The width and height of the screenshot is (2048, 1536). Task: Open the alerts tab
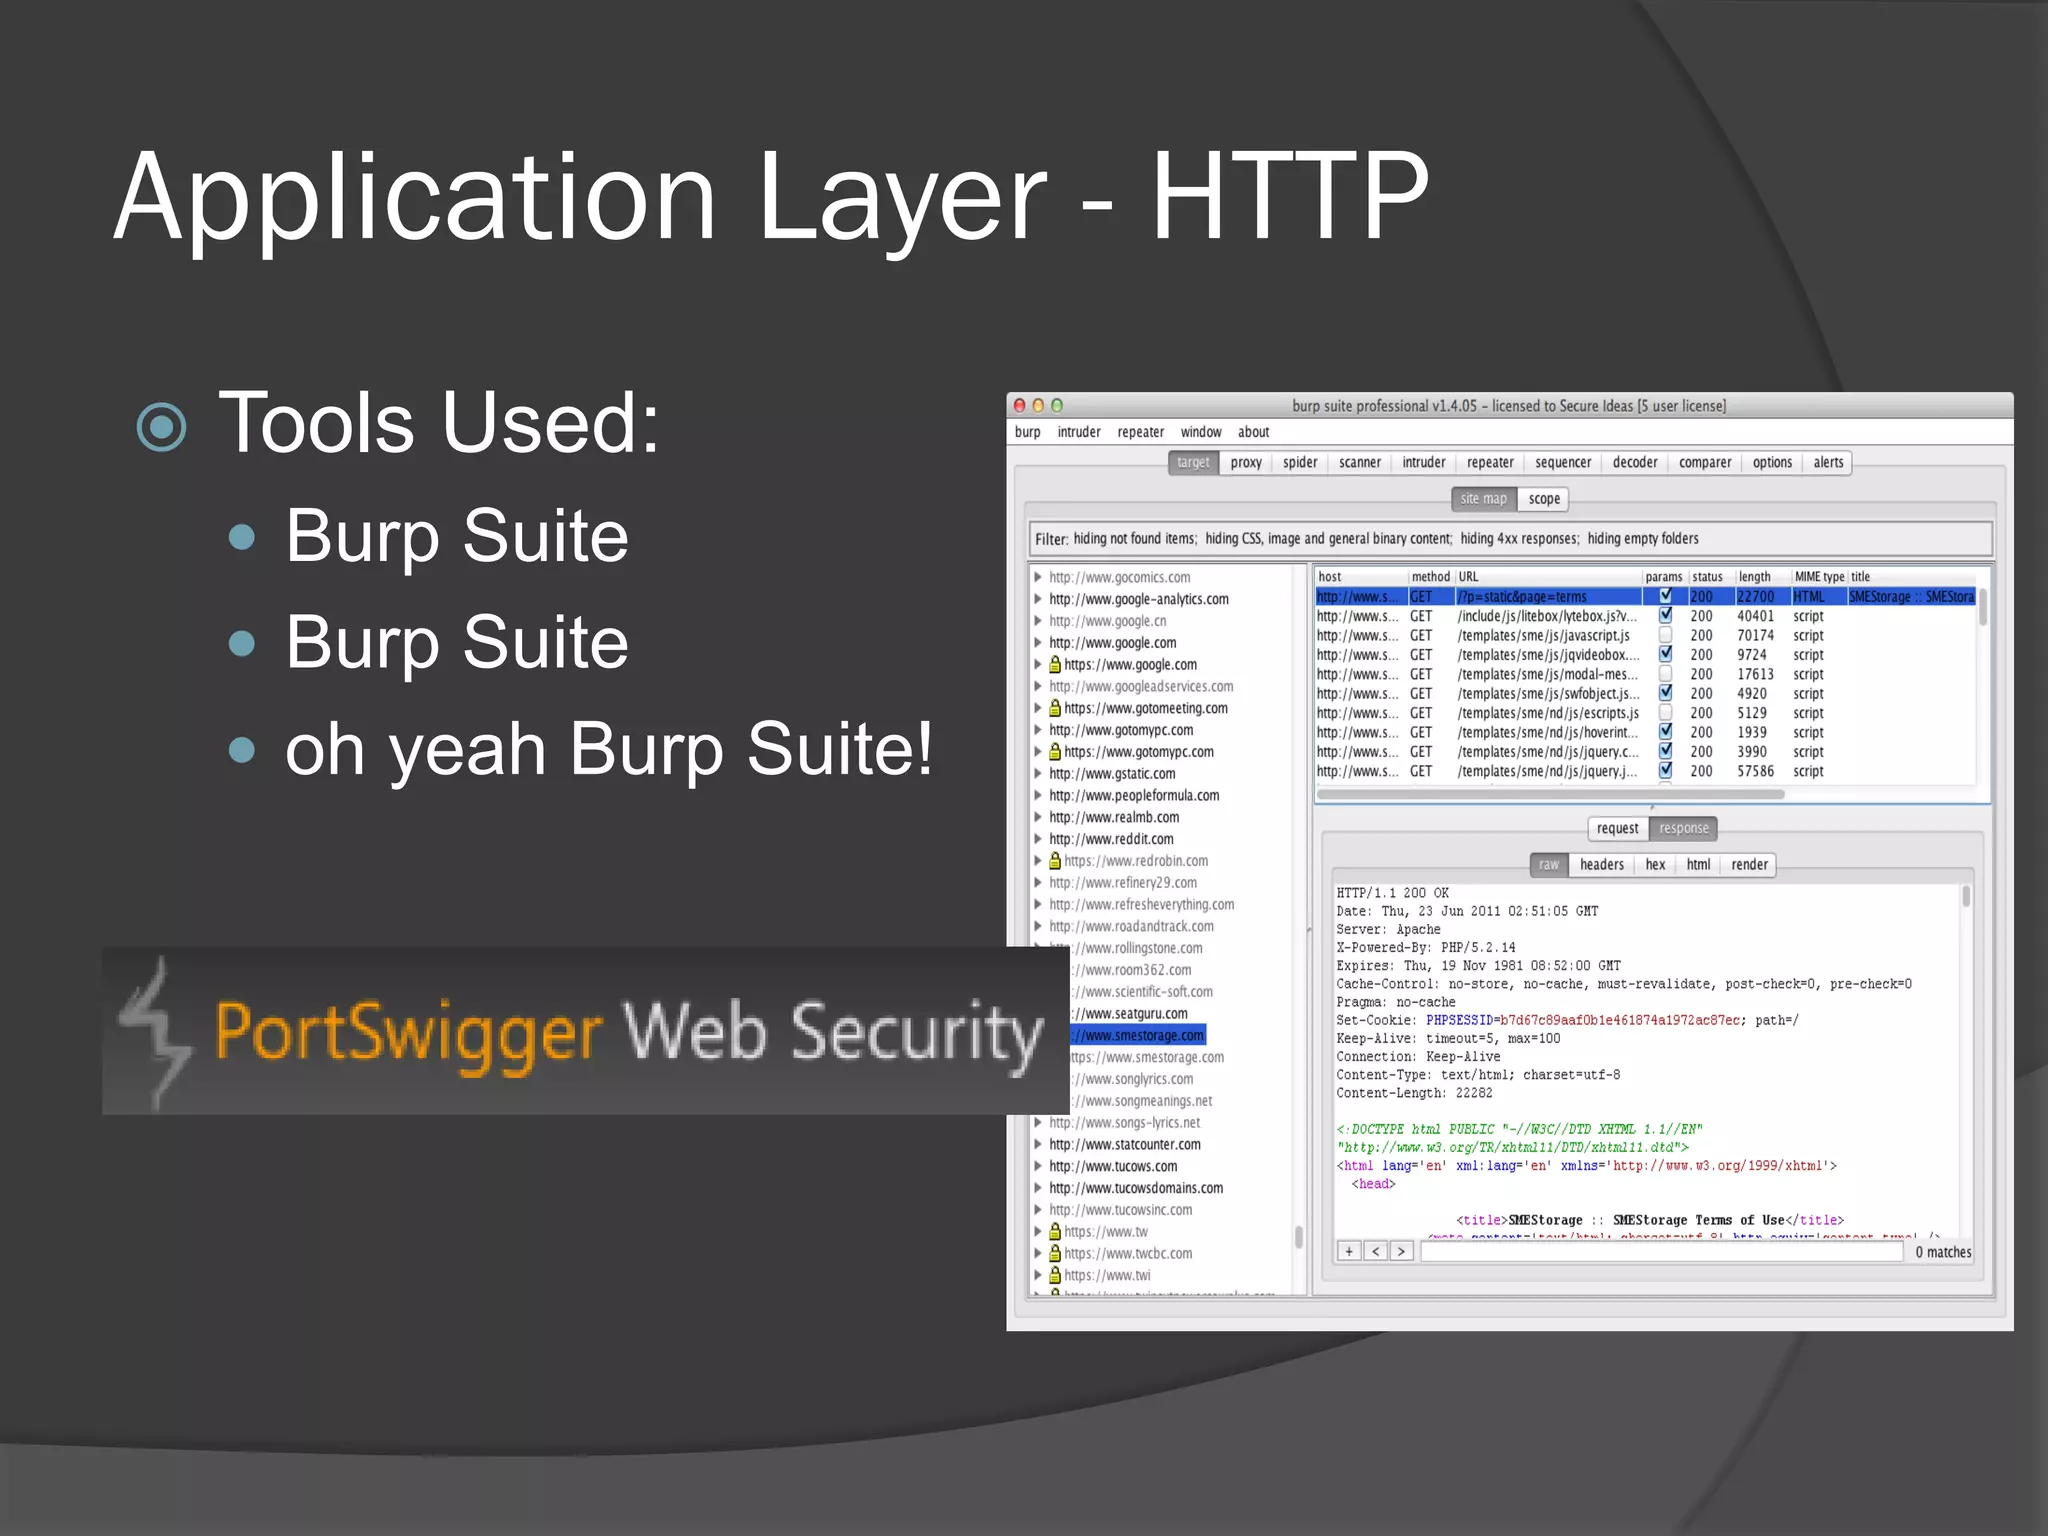click(1828, 462)
